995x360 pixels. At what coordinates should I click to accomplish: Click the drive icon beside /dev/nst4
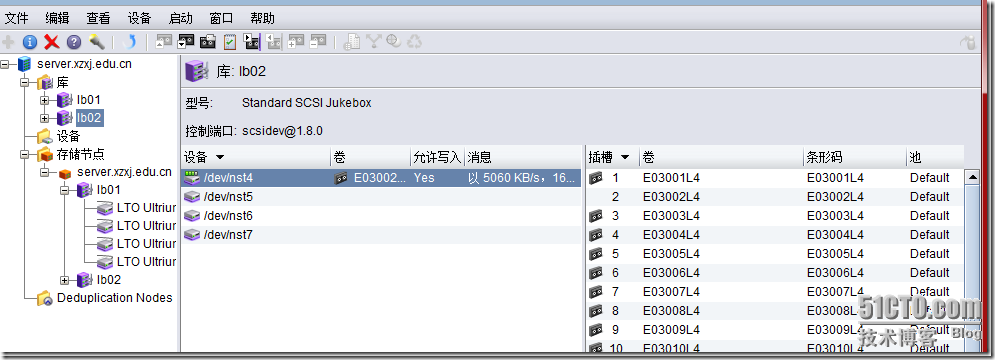tap(192, 178)
